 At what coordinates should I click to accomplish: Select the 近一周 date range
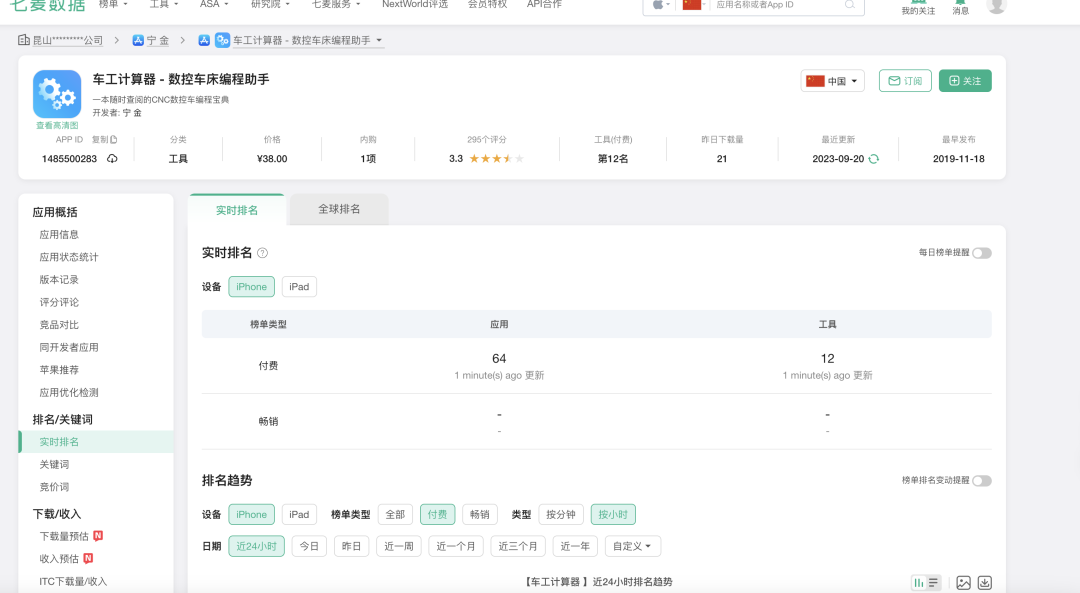click(x=399, y=546)
